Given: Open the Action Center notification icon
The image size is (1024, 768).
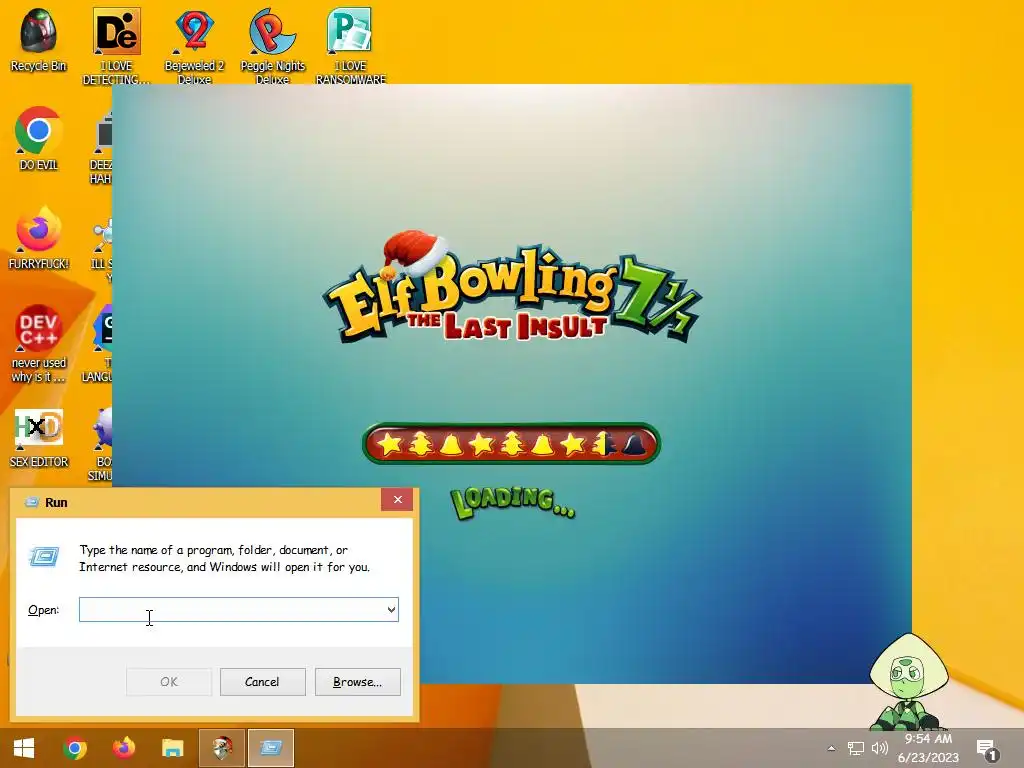Looking at the screenshot, I should click(986, 750).
